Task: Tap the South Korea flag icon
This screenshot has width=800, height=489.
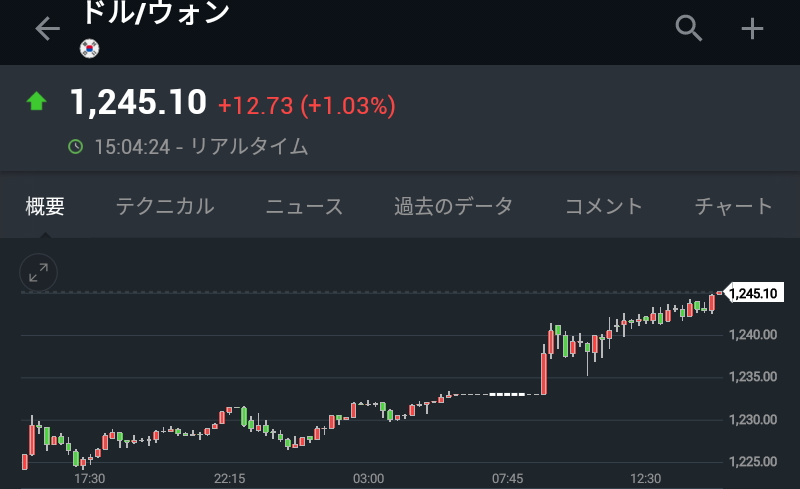Action: pos(89,46)
